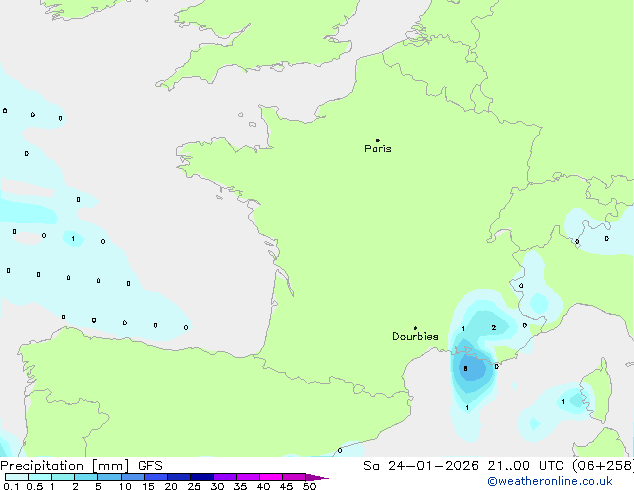The image size is (634, 490).
Task: Click the Paris city label
Action: coord(378,149)
